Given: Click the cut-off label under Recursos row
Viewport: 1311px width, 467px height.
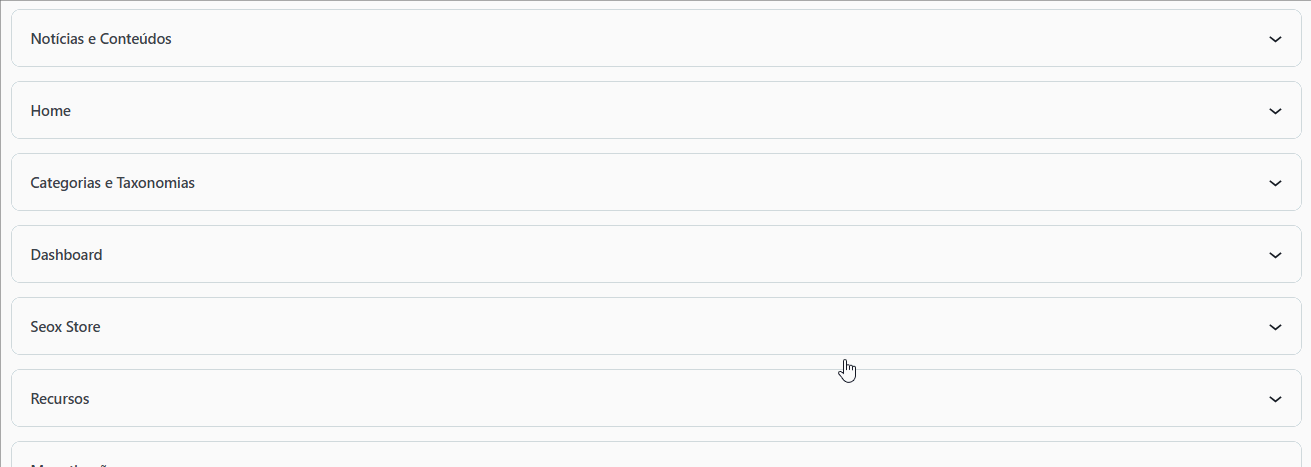Looking at the screenshot, I should tap(68, 464).
